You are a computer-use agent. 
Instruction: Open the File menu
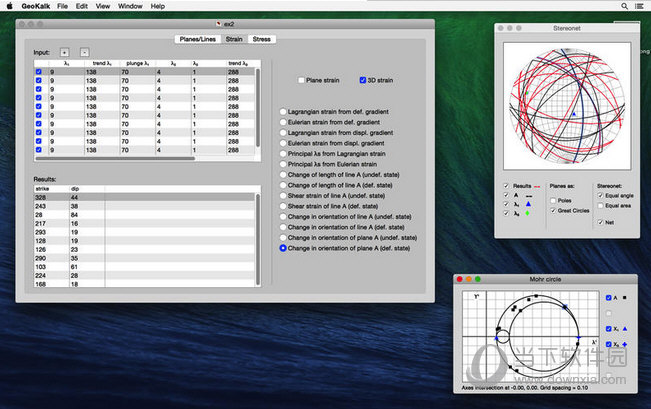click(x=62, y=6)
